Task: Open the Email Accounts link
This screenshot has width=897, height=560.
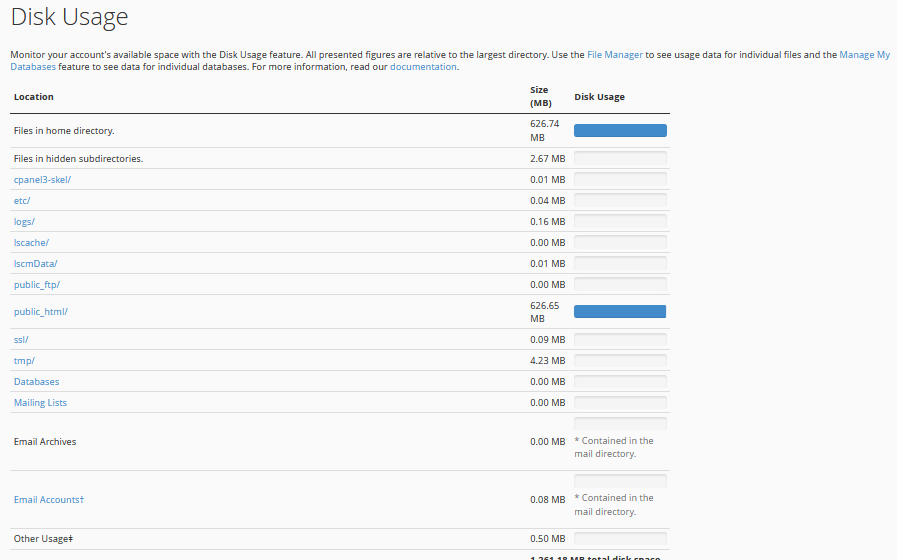Action: [48, 500]
